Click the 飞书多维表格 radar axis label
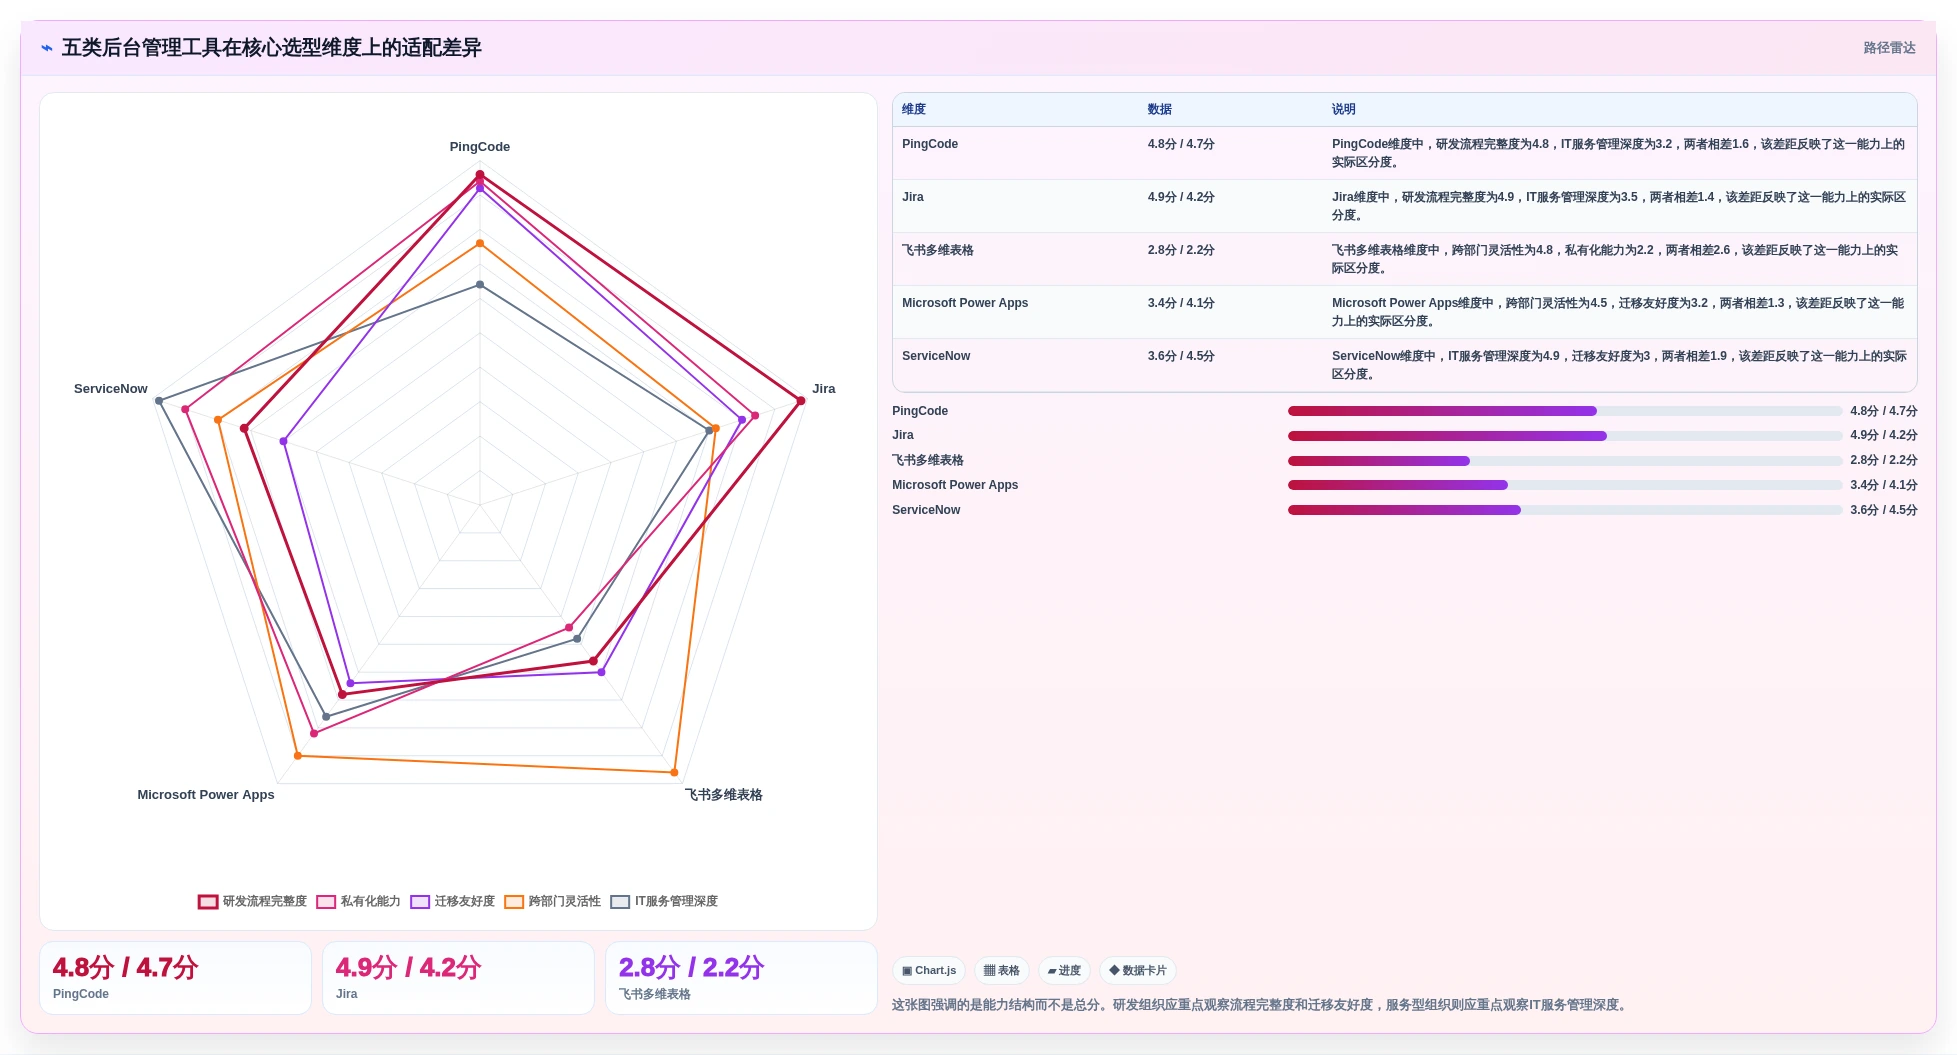1957x1055 pixels. [724, 794]
